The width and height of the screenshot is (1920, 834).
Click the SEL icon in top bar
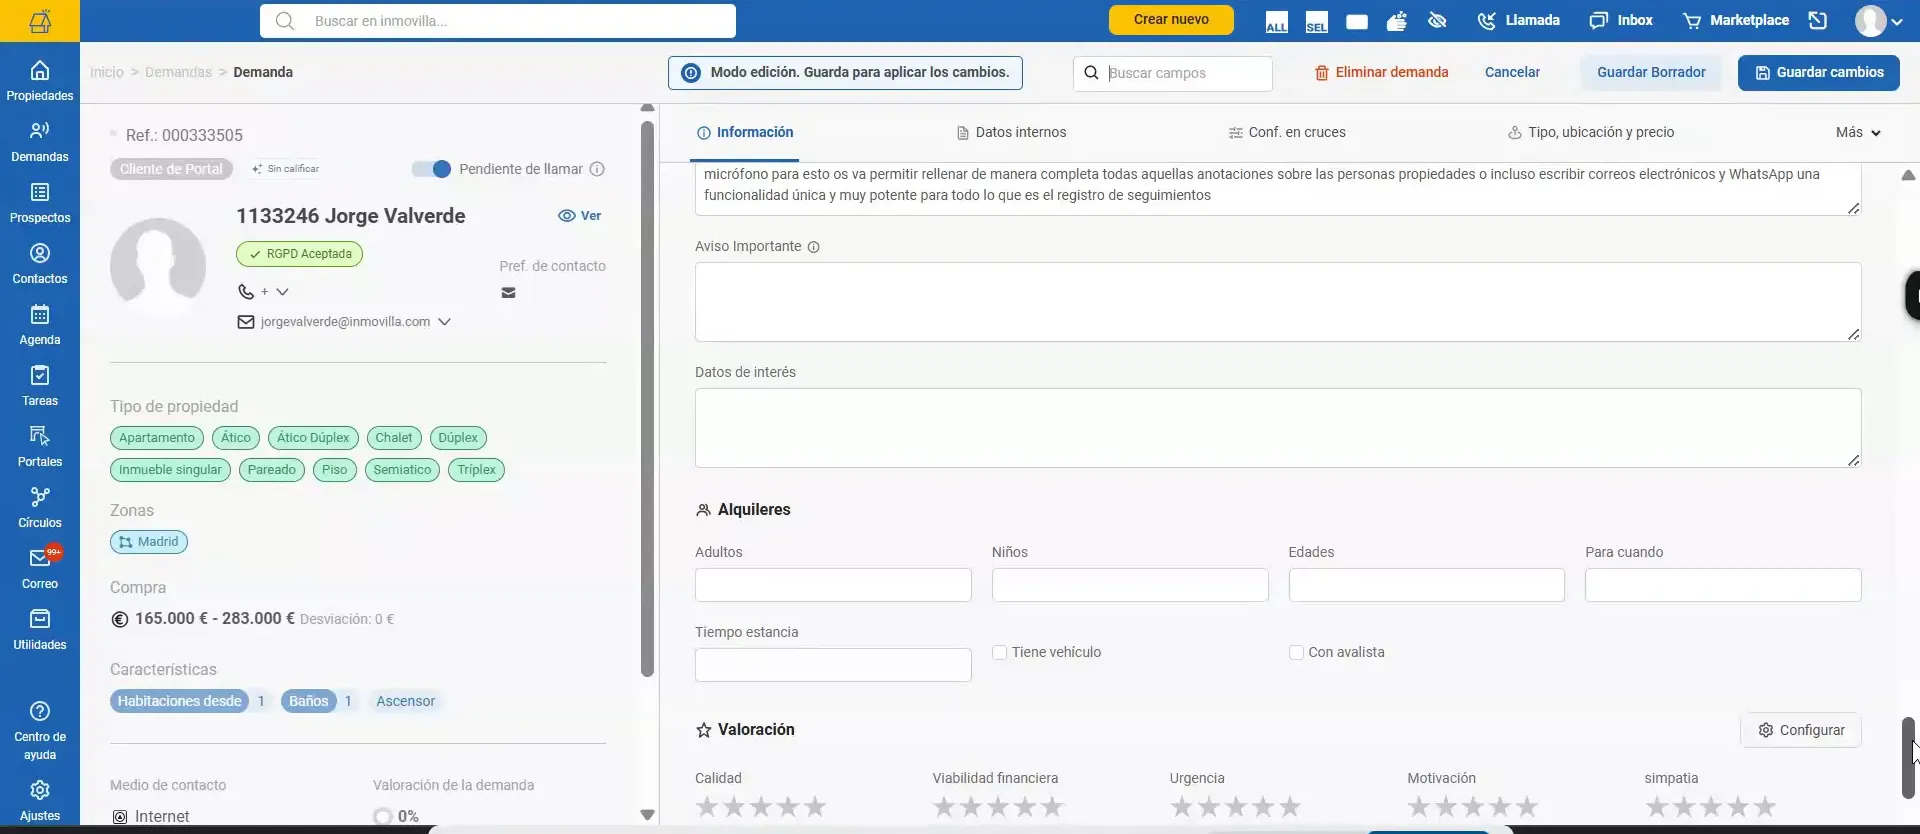1316,22
